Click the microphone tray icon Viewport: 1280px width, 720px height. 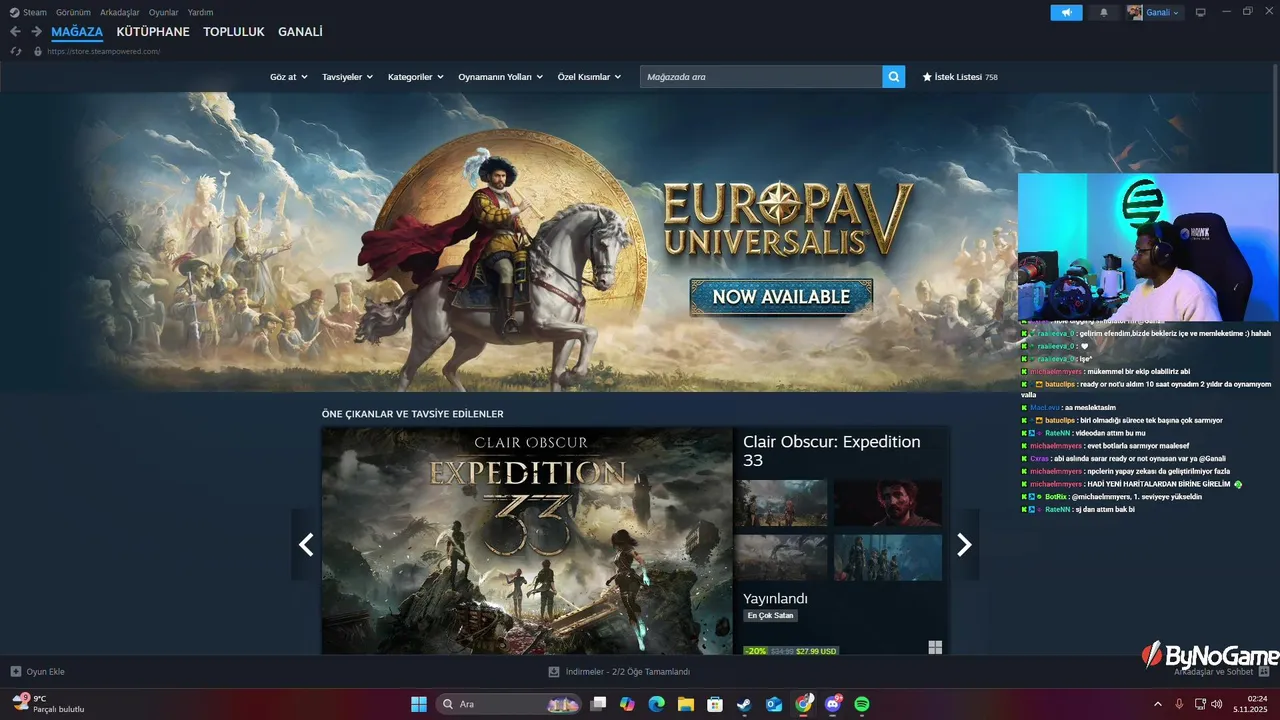point(1179,704)
